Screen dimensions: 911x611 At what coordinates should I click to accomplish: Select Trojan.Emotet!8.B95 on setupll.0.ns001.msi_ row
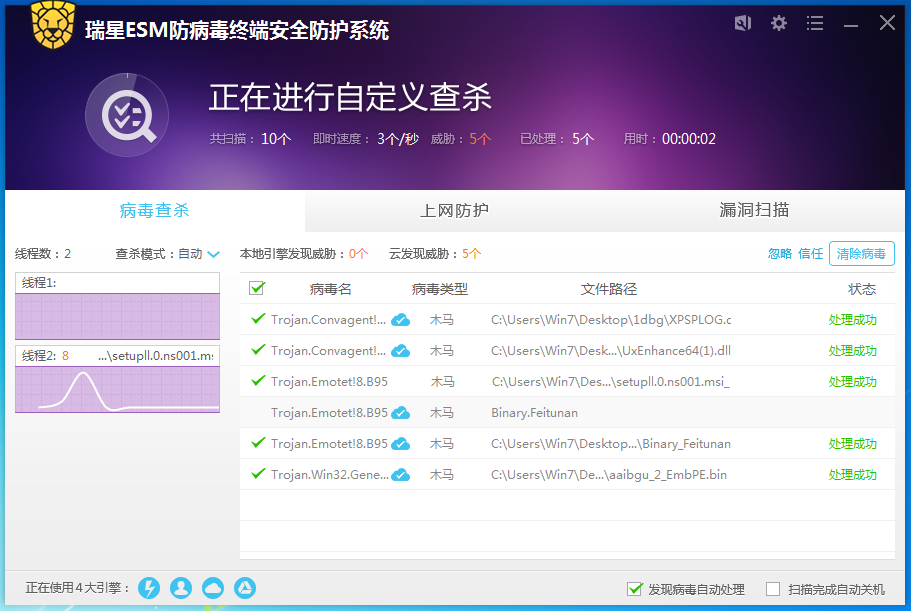(329, 382)
